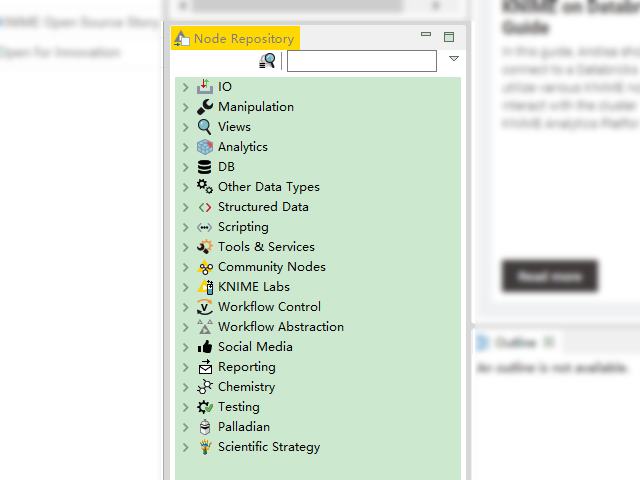Expand the Scripting category
640x480 pixels.
coord(186,227)
